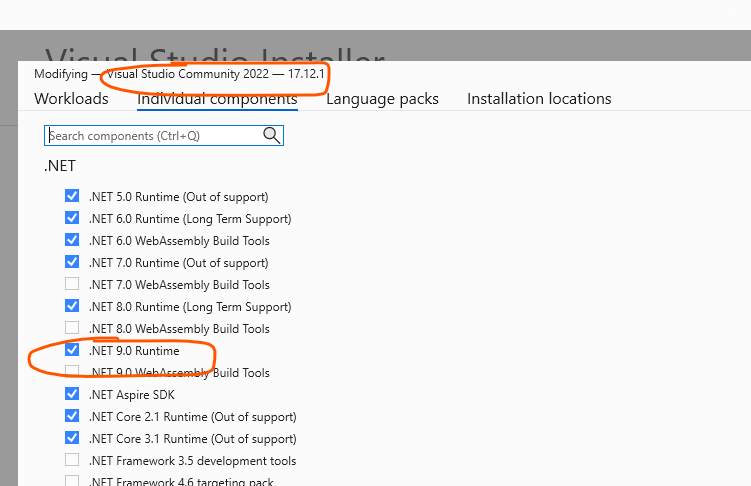Click '.NET Framework 3.5 development tools' label
The width and height of the screenshot is (751, 486).
pyautogui.click(x=193, y=461)
